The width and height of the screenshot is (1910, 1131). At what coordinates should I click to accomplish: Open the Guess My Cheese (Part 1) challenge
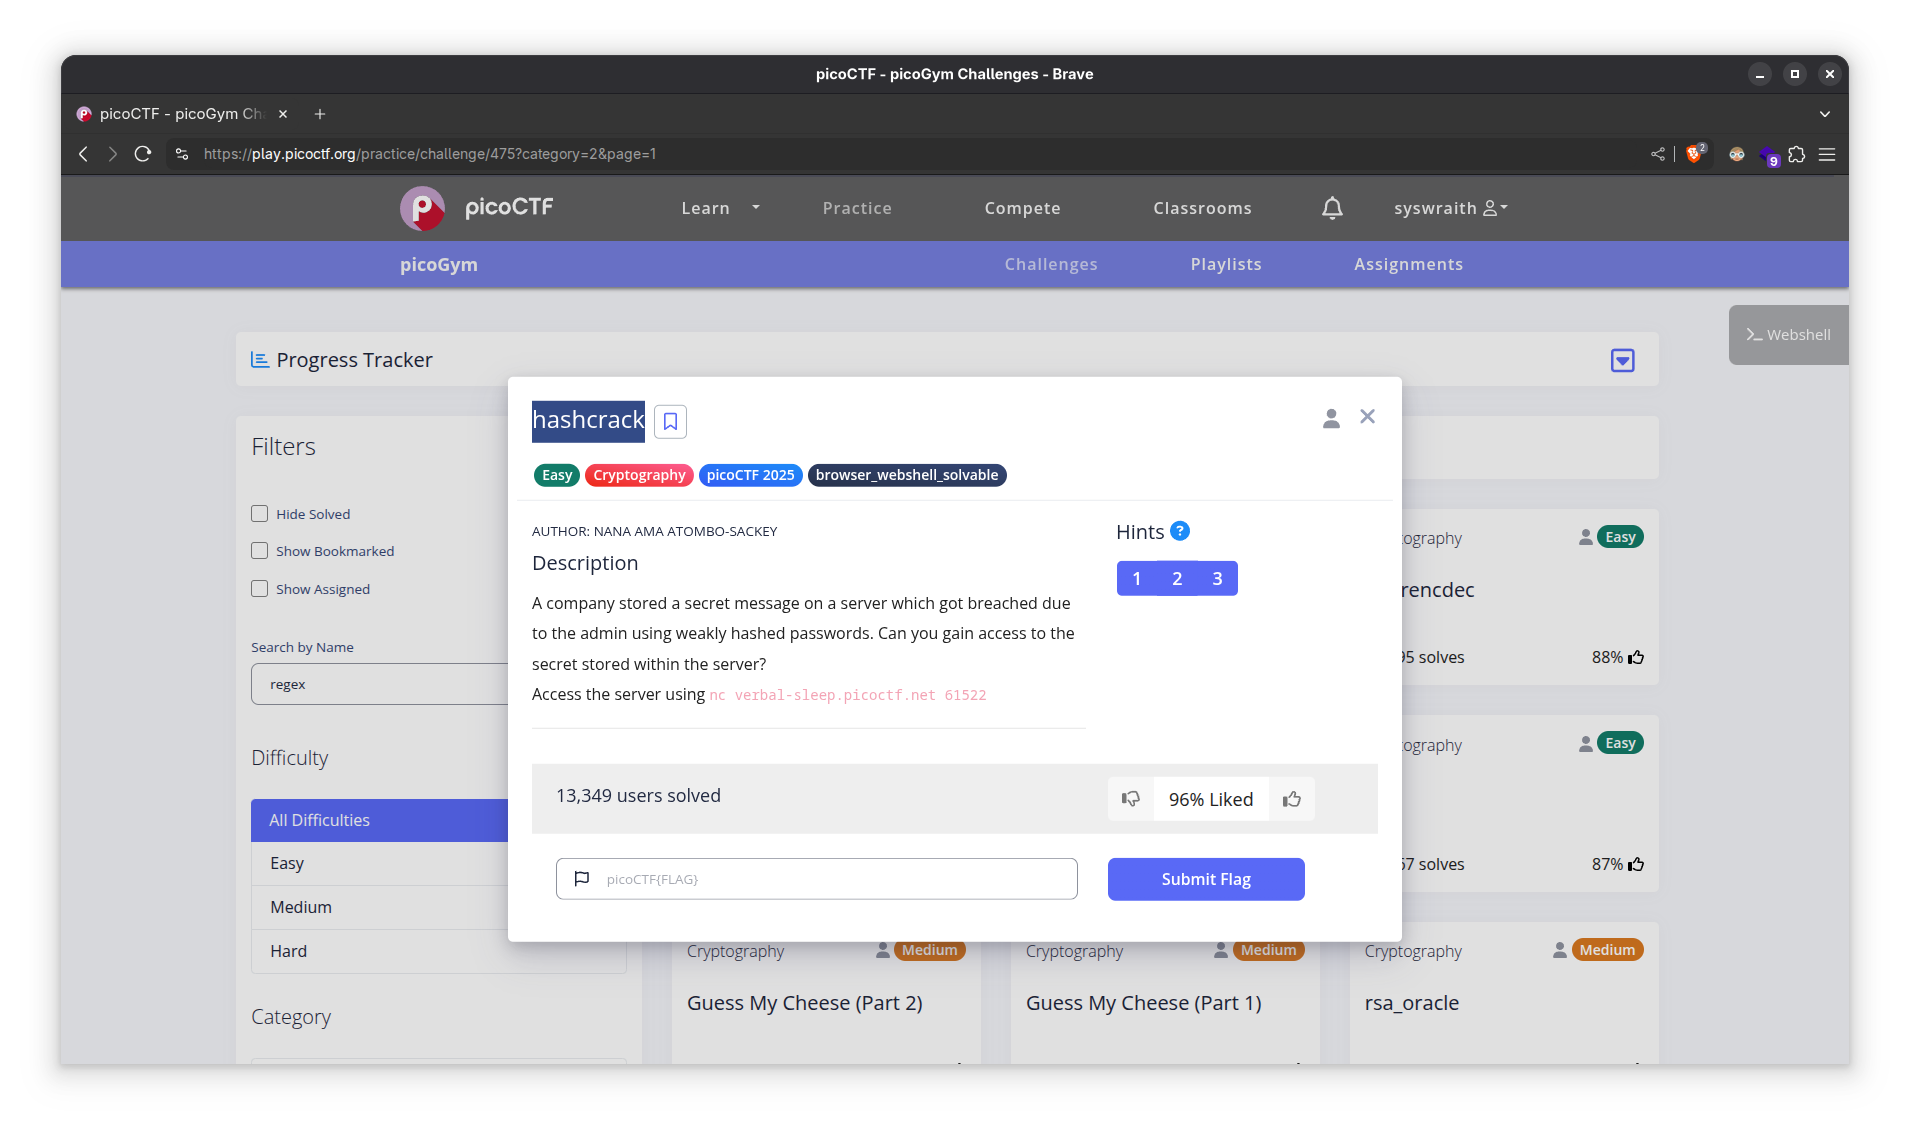[1143, 1003]
